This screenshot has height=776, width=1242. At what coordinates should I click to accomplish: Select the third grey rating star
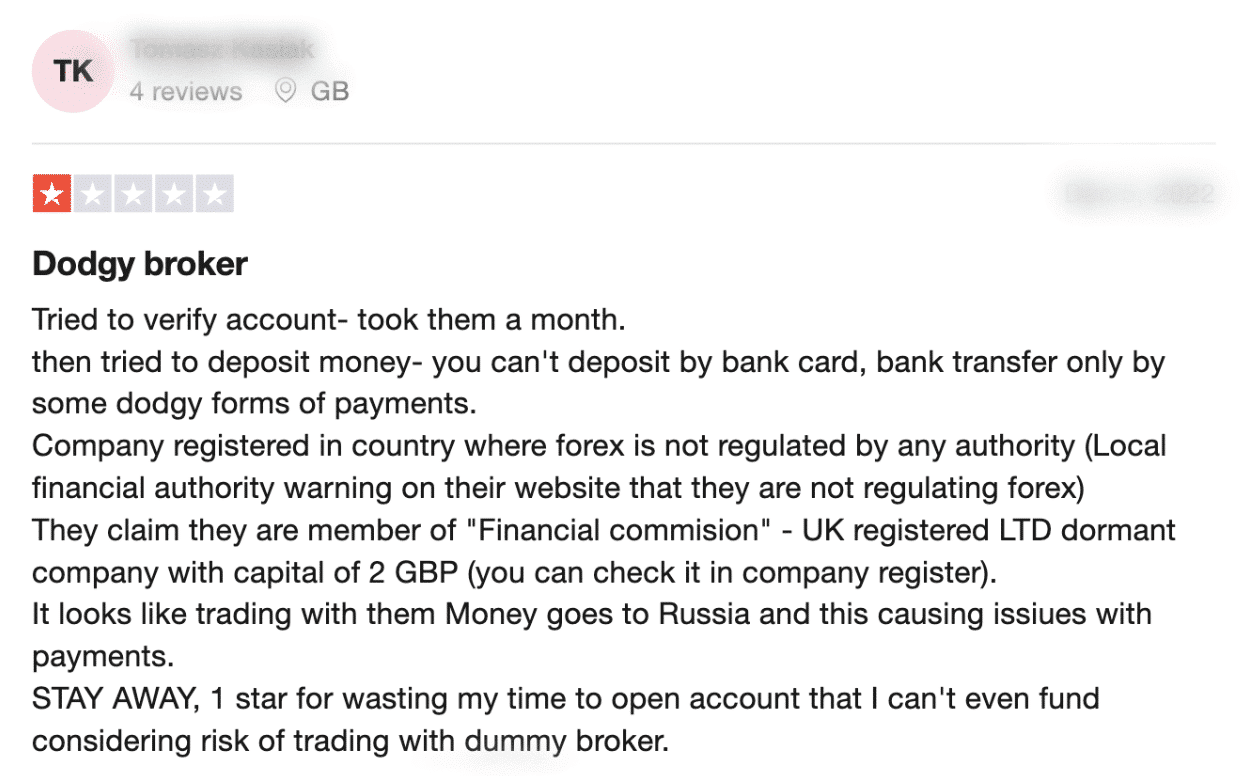(133, 194)
